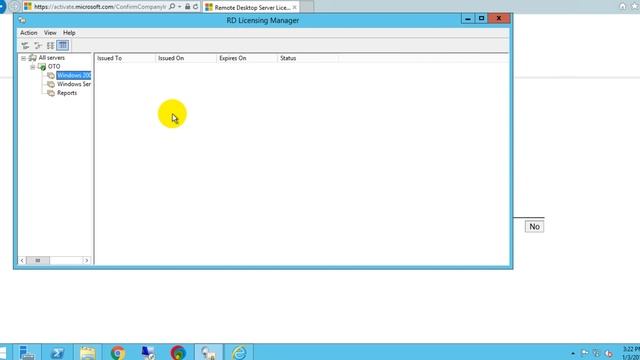
Task: Switch to the Remote Desktop Server Lice... browser tab
Action: click(x=252, y=7)
